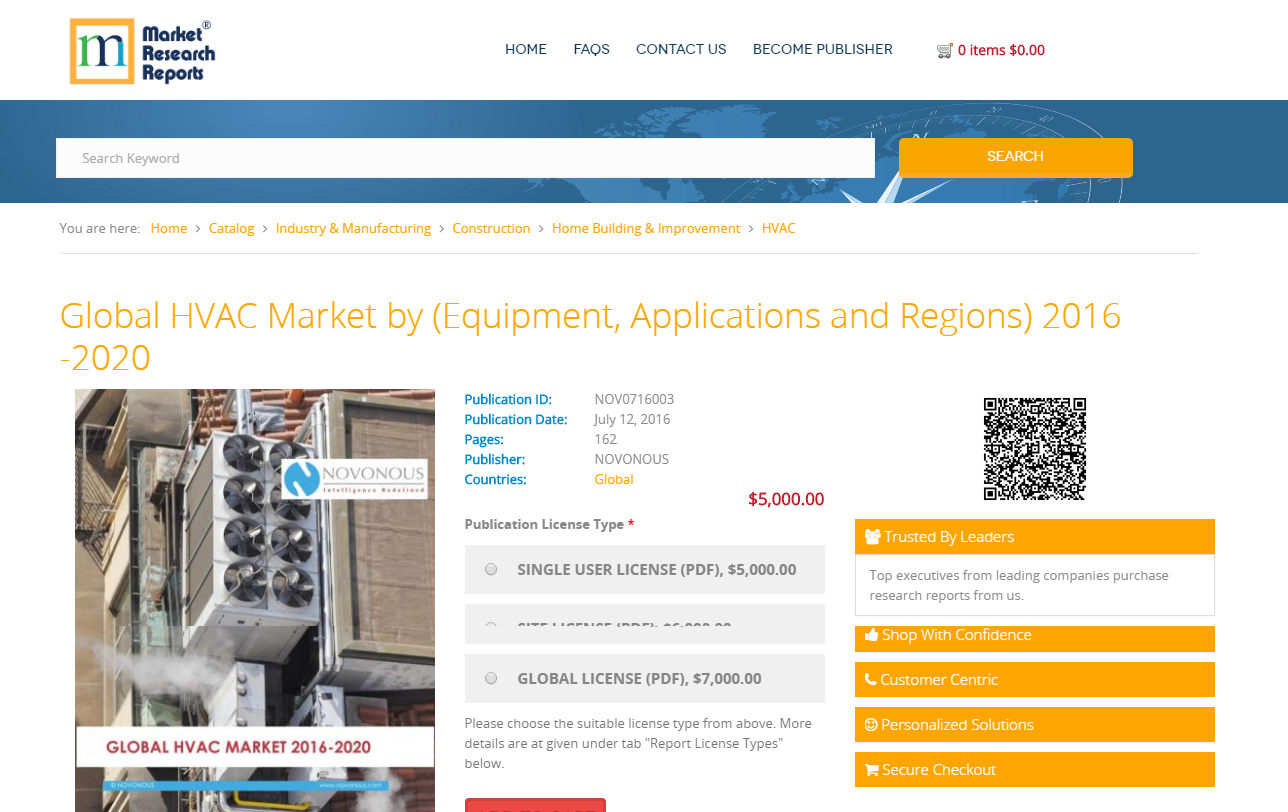Image resolution: width=1288 pixels, height=812 pixels.
Task: Click the smiley Personalized Solutions icon
Action: pos(870,724)
